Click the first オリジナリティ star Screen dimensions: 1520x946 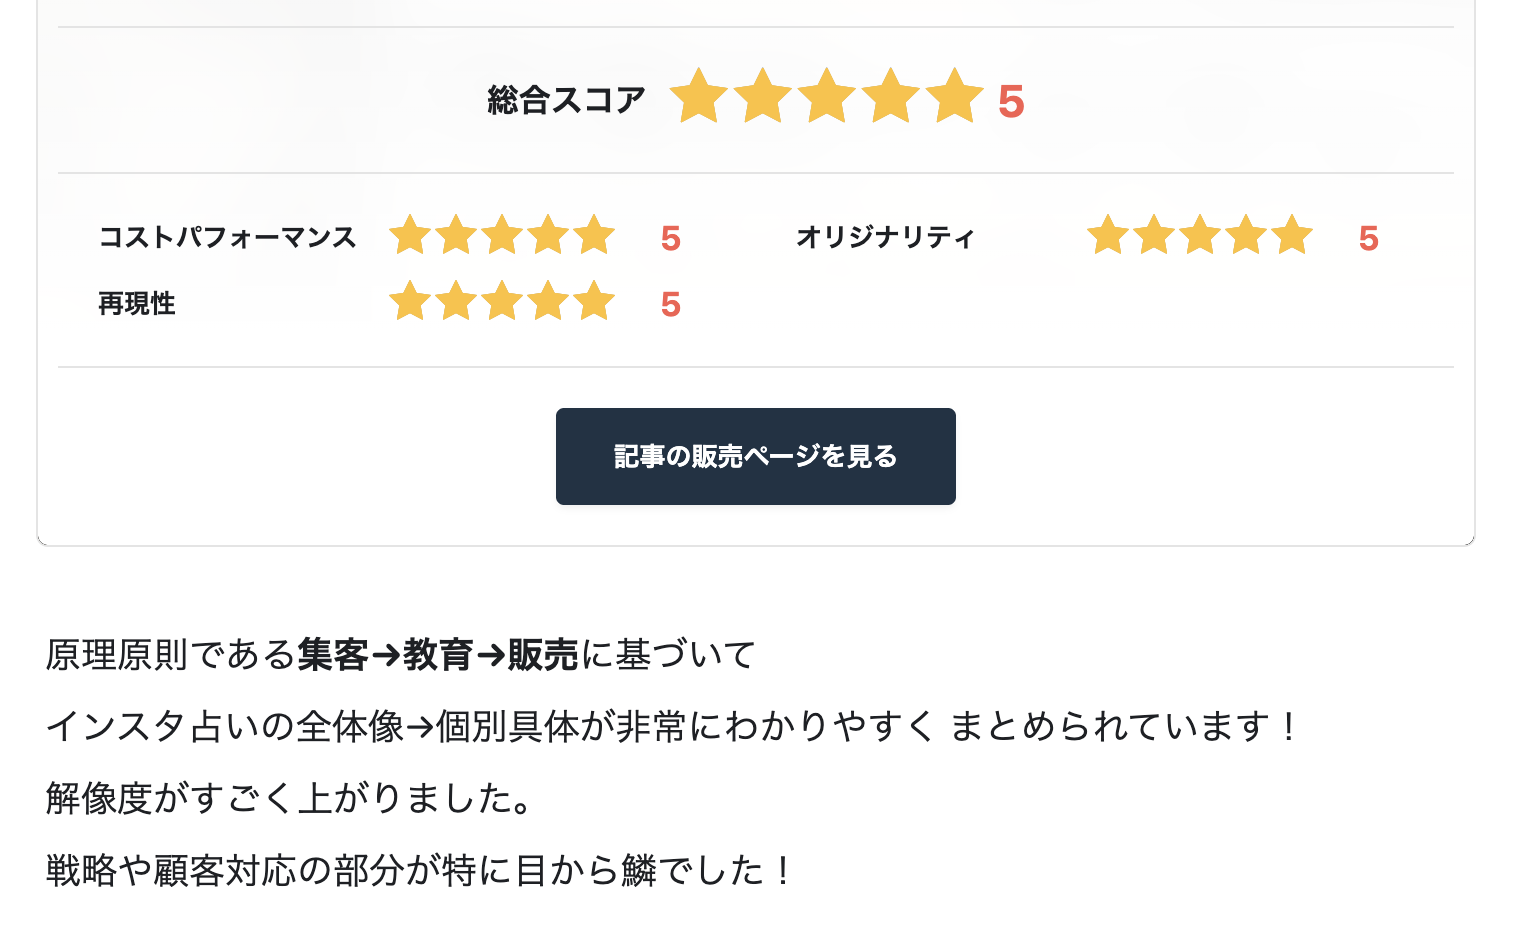coord(1108,236)
